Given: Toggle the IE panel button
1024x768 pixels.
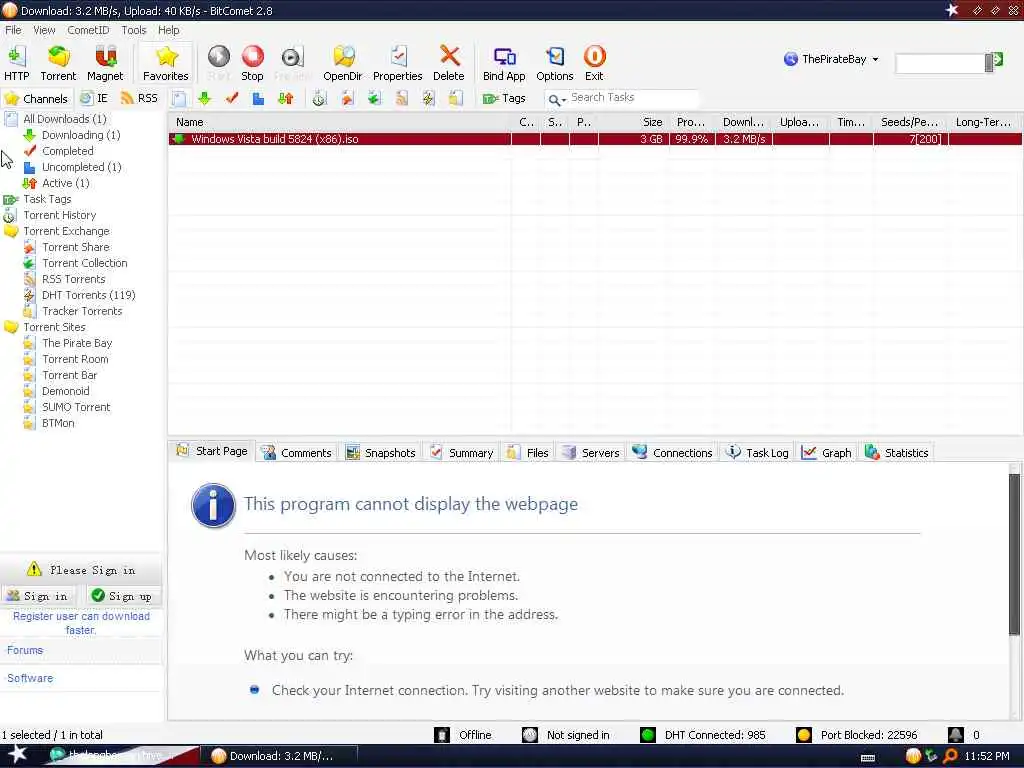Looking at the screenshot, I should pyautogui.click(x=93, y=99).
